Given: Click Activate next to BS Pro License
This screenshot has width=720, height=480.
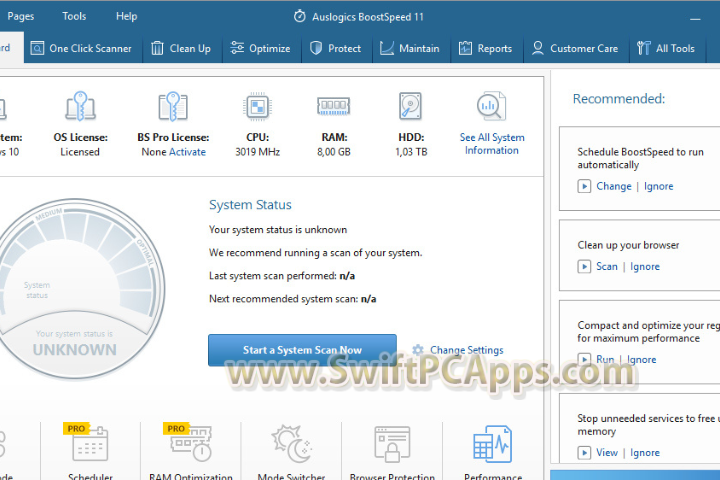Looking at the screenshot, I should coord(187,152).
